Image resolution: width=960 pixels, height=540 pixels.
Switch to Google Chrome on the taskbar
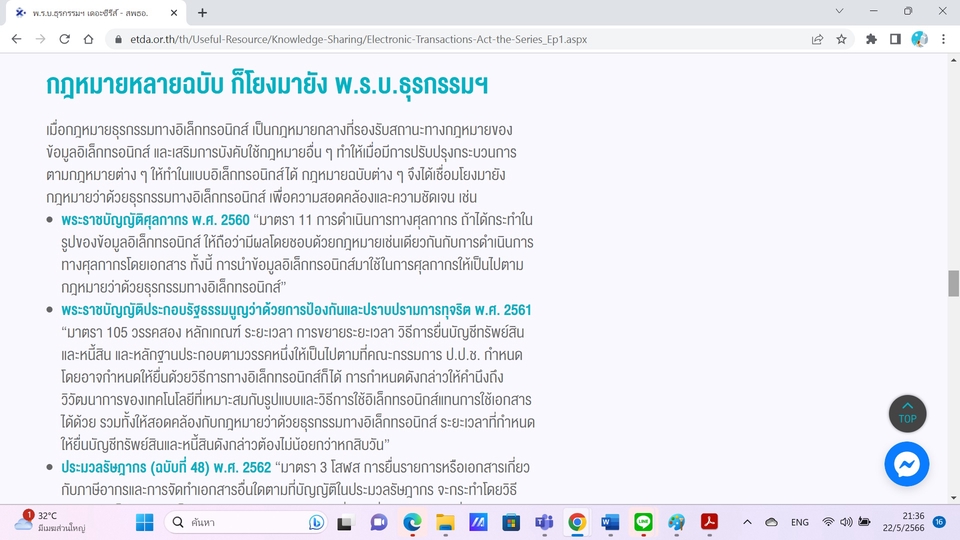pos(577,522)
